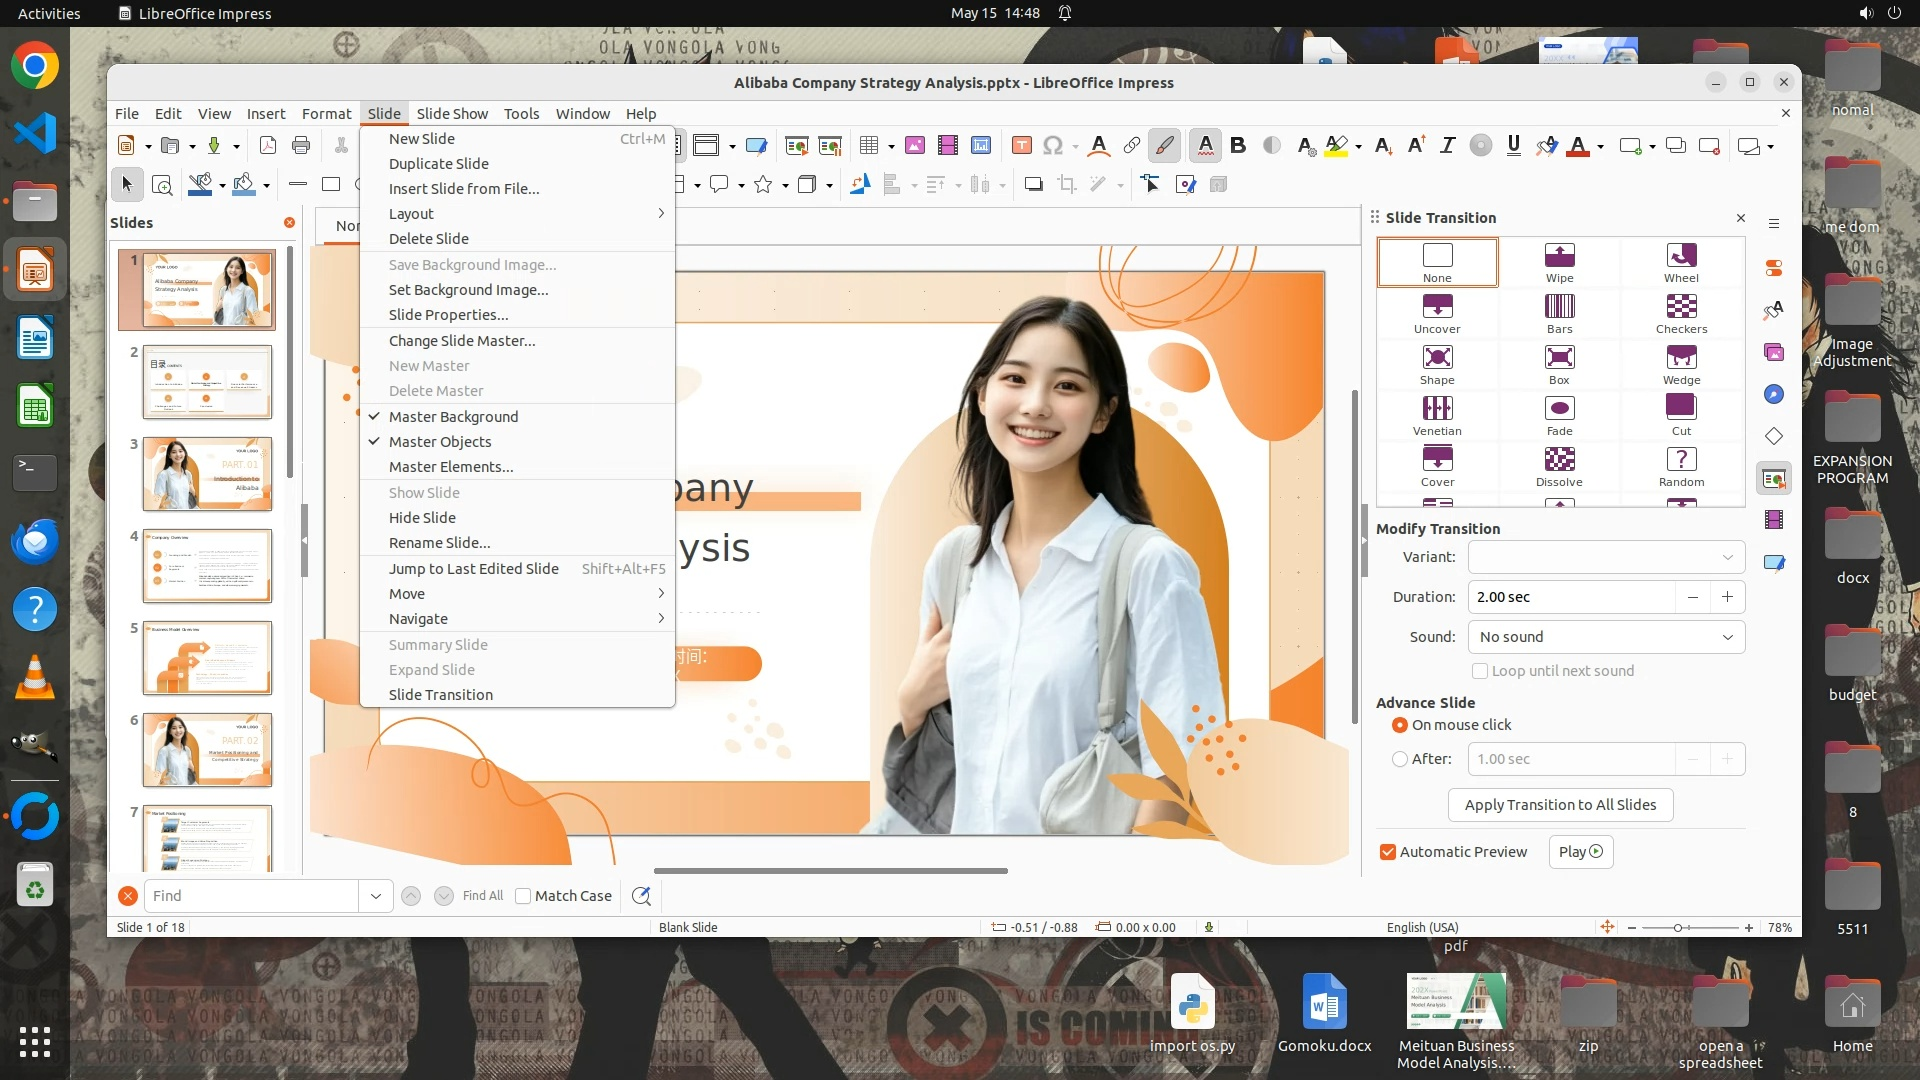Select the After radio button
Image resolution: width=1920 pixels, height=1080 pixels.
click(x=1400, y=759)
